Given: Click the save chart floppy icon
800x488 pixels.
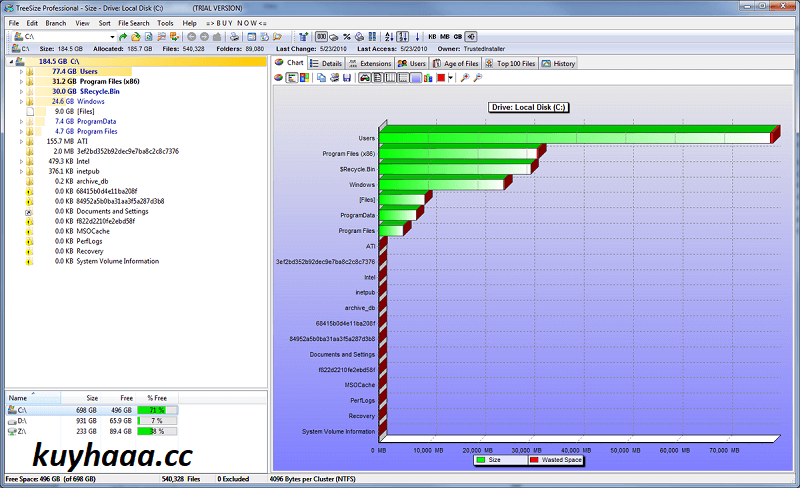Looking at the screenshot, I should pos(347,78).
